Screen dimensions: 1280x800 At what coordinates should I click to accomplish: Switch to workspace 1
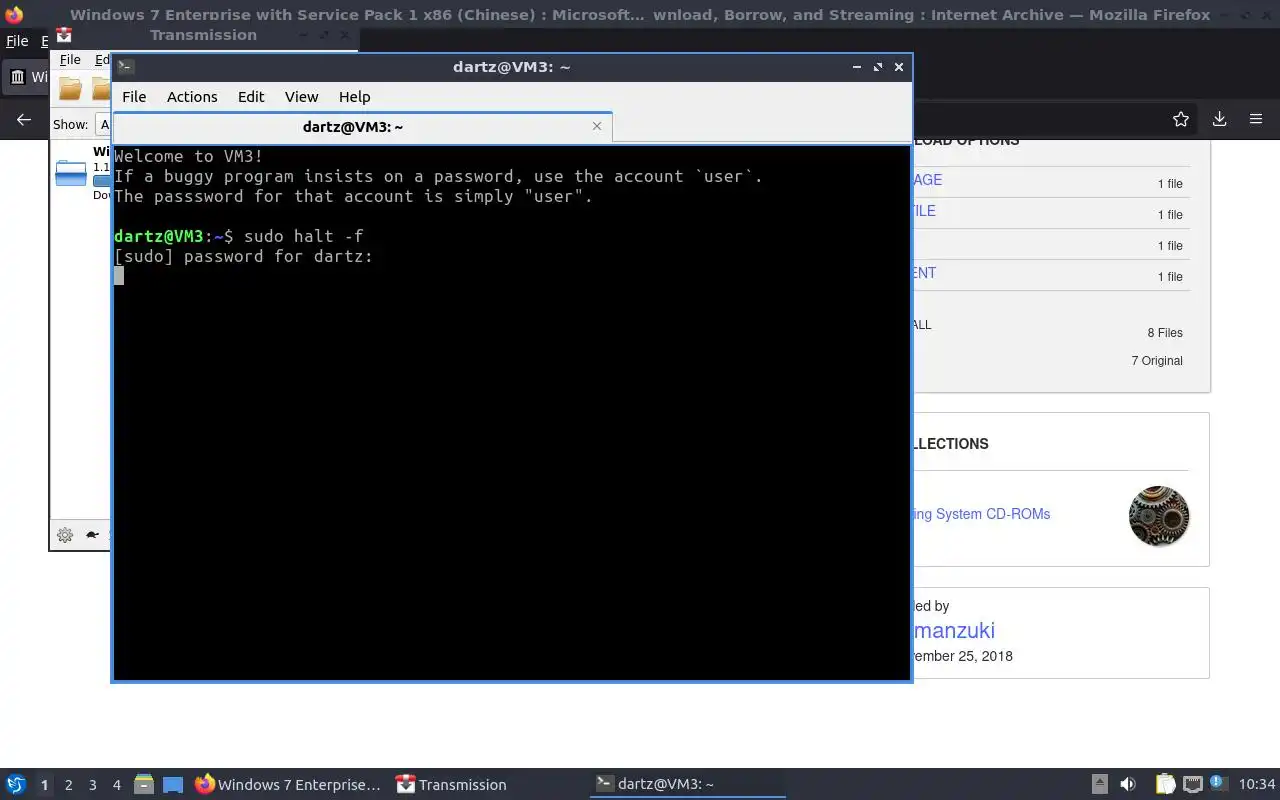[44, 785]
